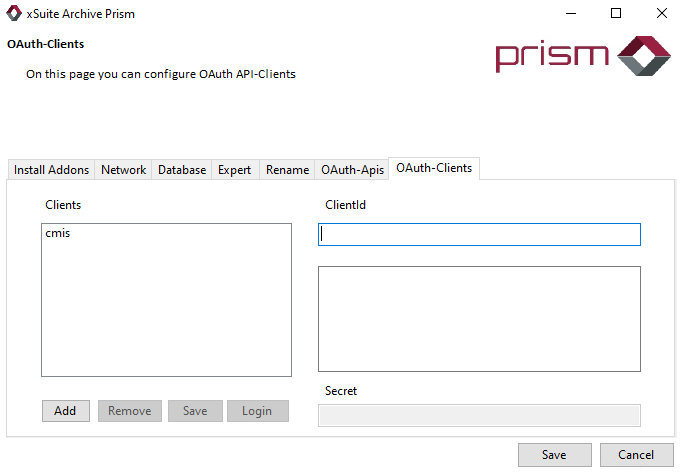
Task: Click the xSuite Archive Prism title bar icon
Action: tap(14, 13)
